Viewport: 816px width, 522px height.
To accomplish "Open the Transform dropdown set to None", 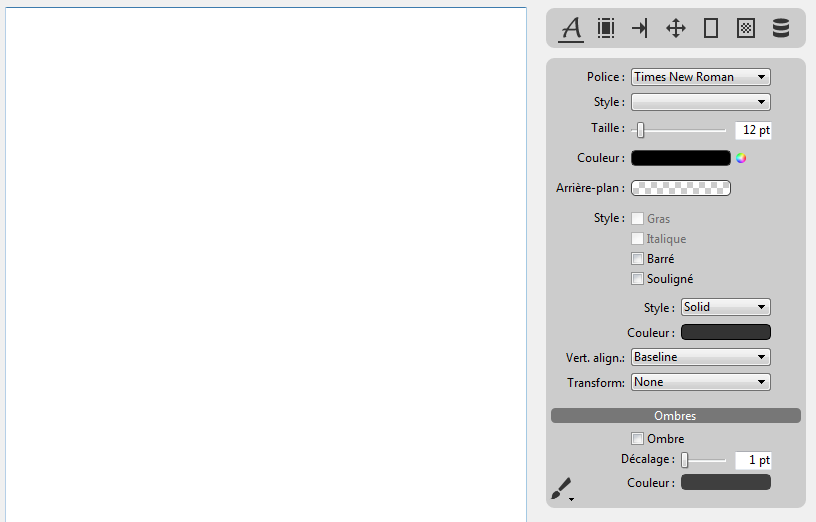I will click(700, 382).
